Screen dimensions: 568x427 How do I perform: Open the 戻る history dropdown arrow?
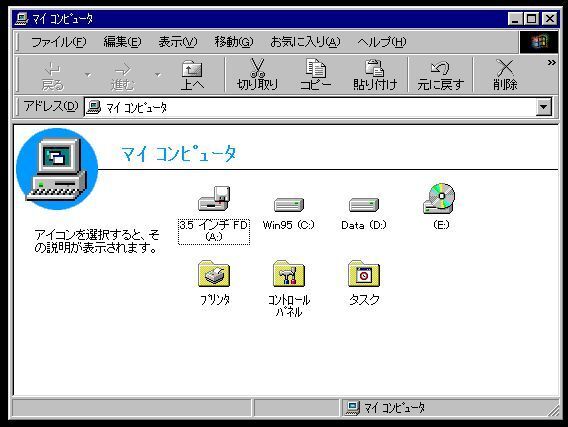pyautogui.click(x=88, y=75)
